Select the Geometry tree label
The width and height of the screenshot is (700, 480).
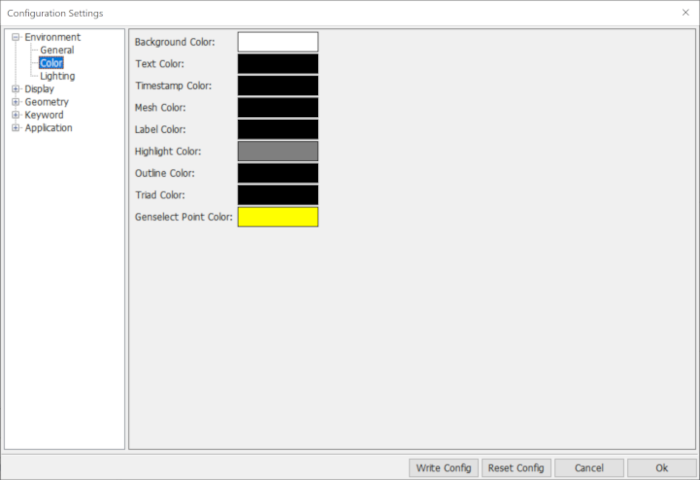[x=46, y=102]
